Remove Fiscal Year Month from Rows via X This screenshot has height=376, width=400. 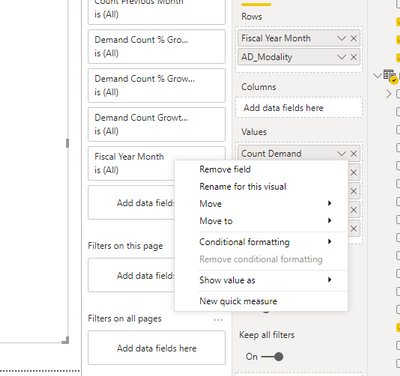[x=354, y=38]
